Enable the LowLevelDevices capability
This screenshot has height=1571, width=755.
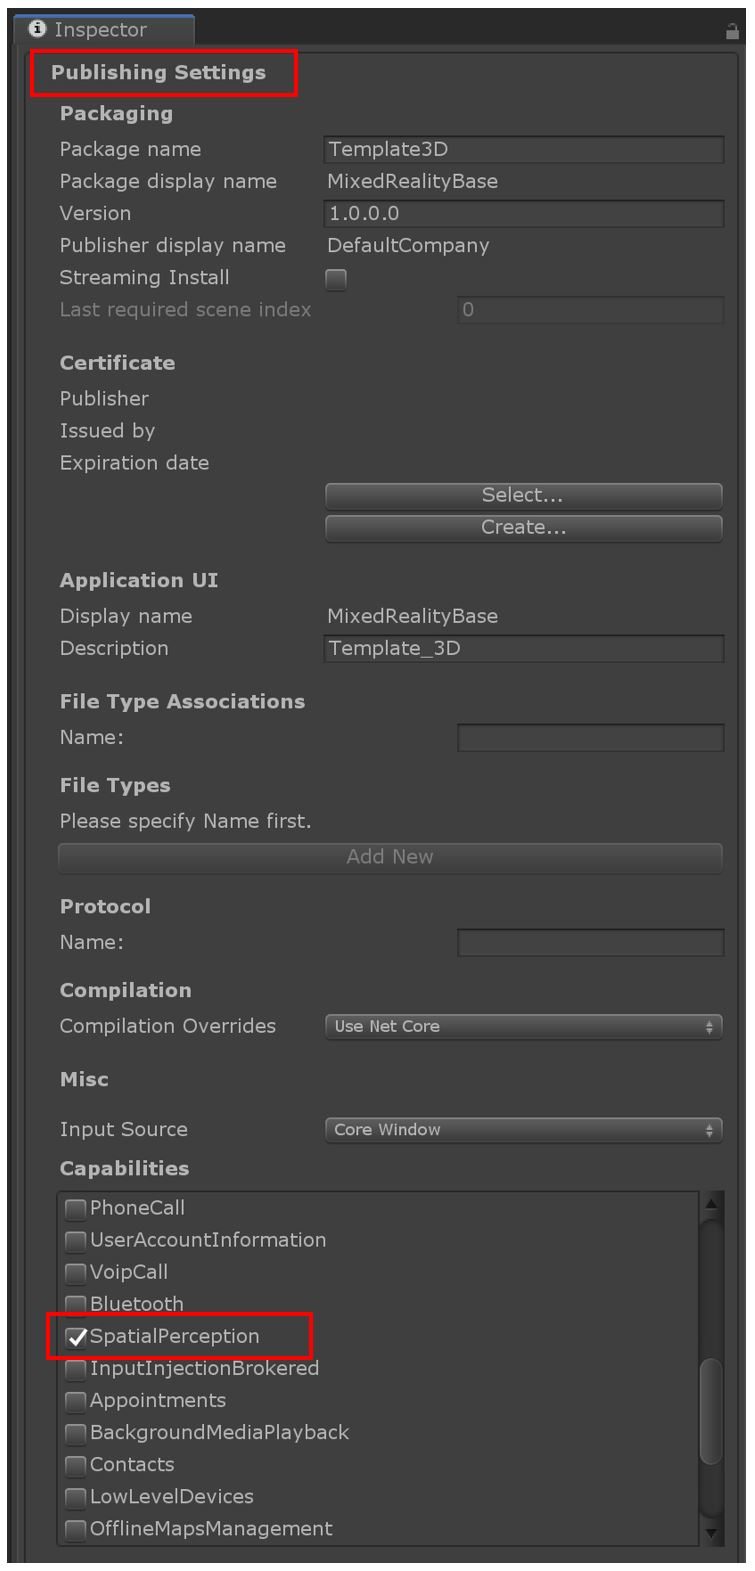pyautogui.click(x=76, y=1497)
